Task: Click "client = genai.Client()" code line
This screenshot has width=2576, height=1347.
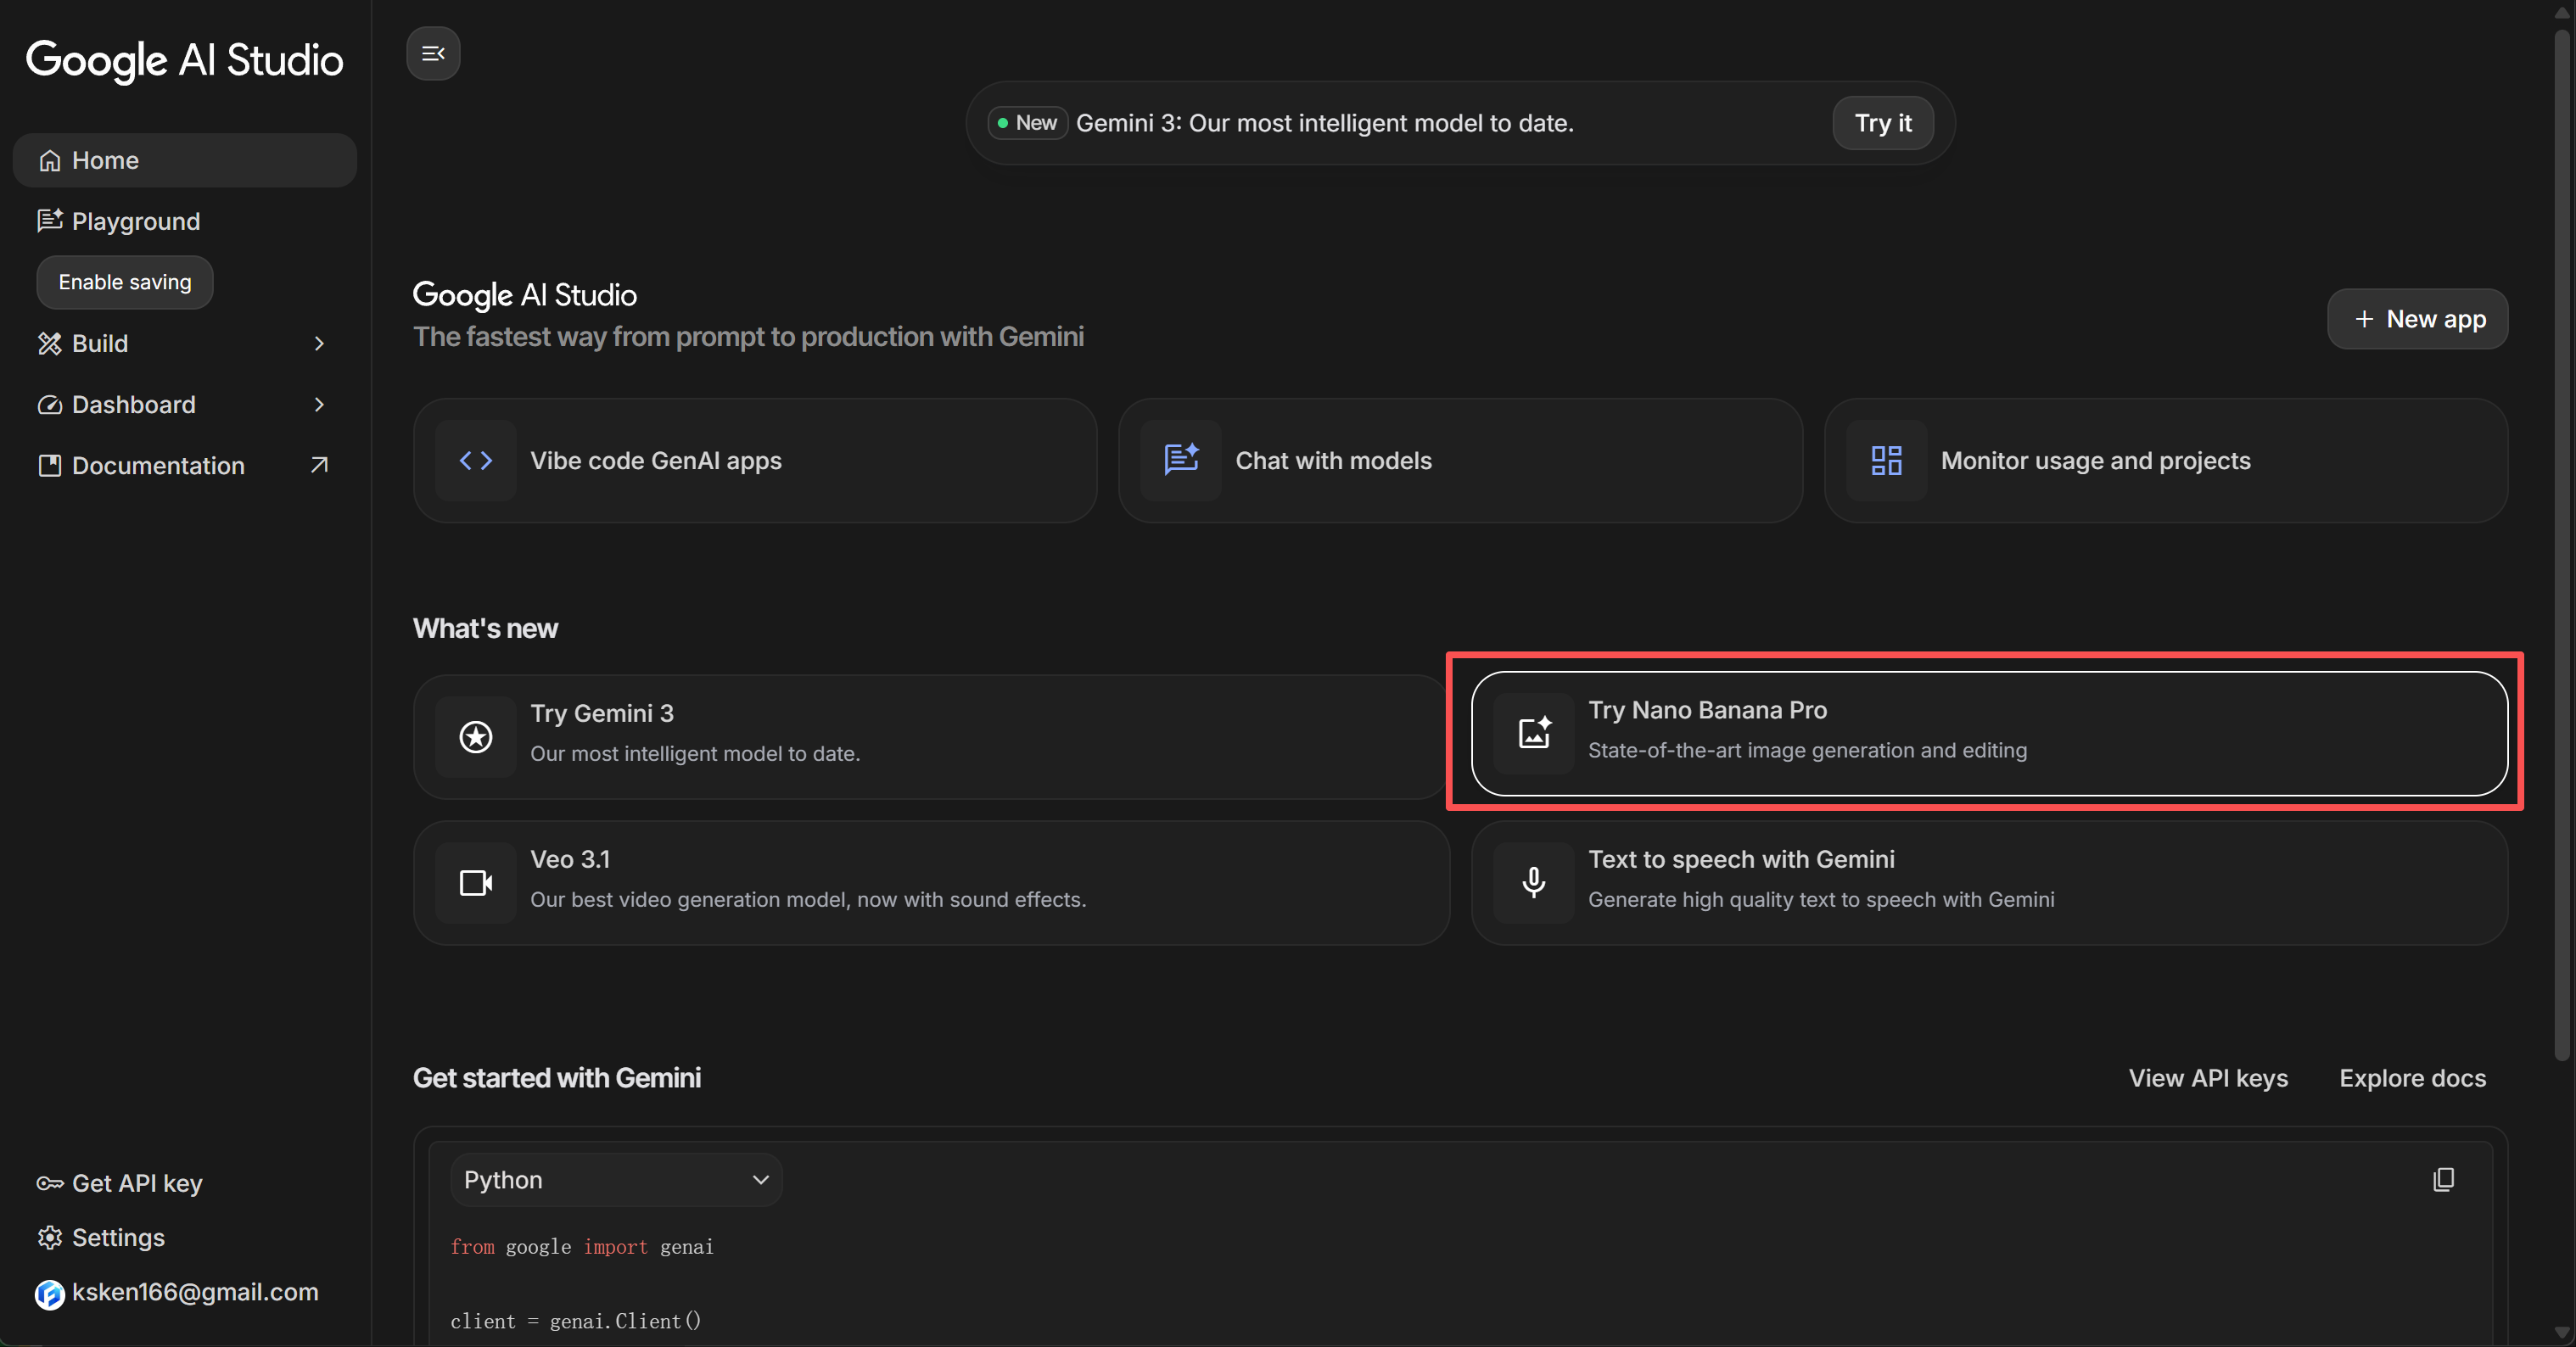Action: pyautogui.click(x=576, y=1322)
